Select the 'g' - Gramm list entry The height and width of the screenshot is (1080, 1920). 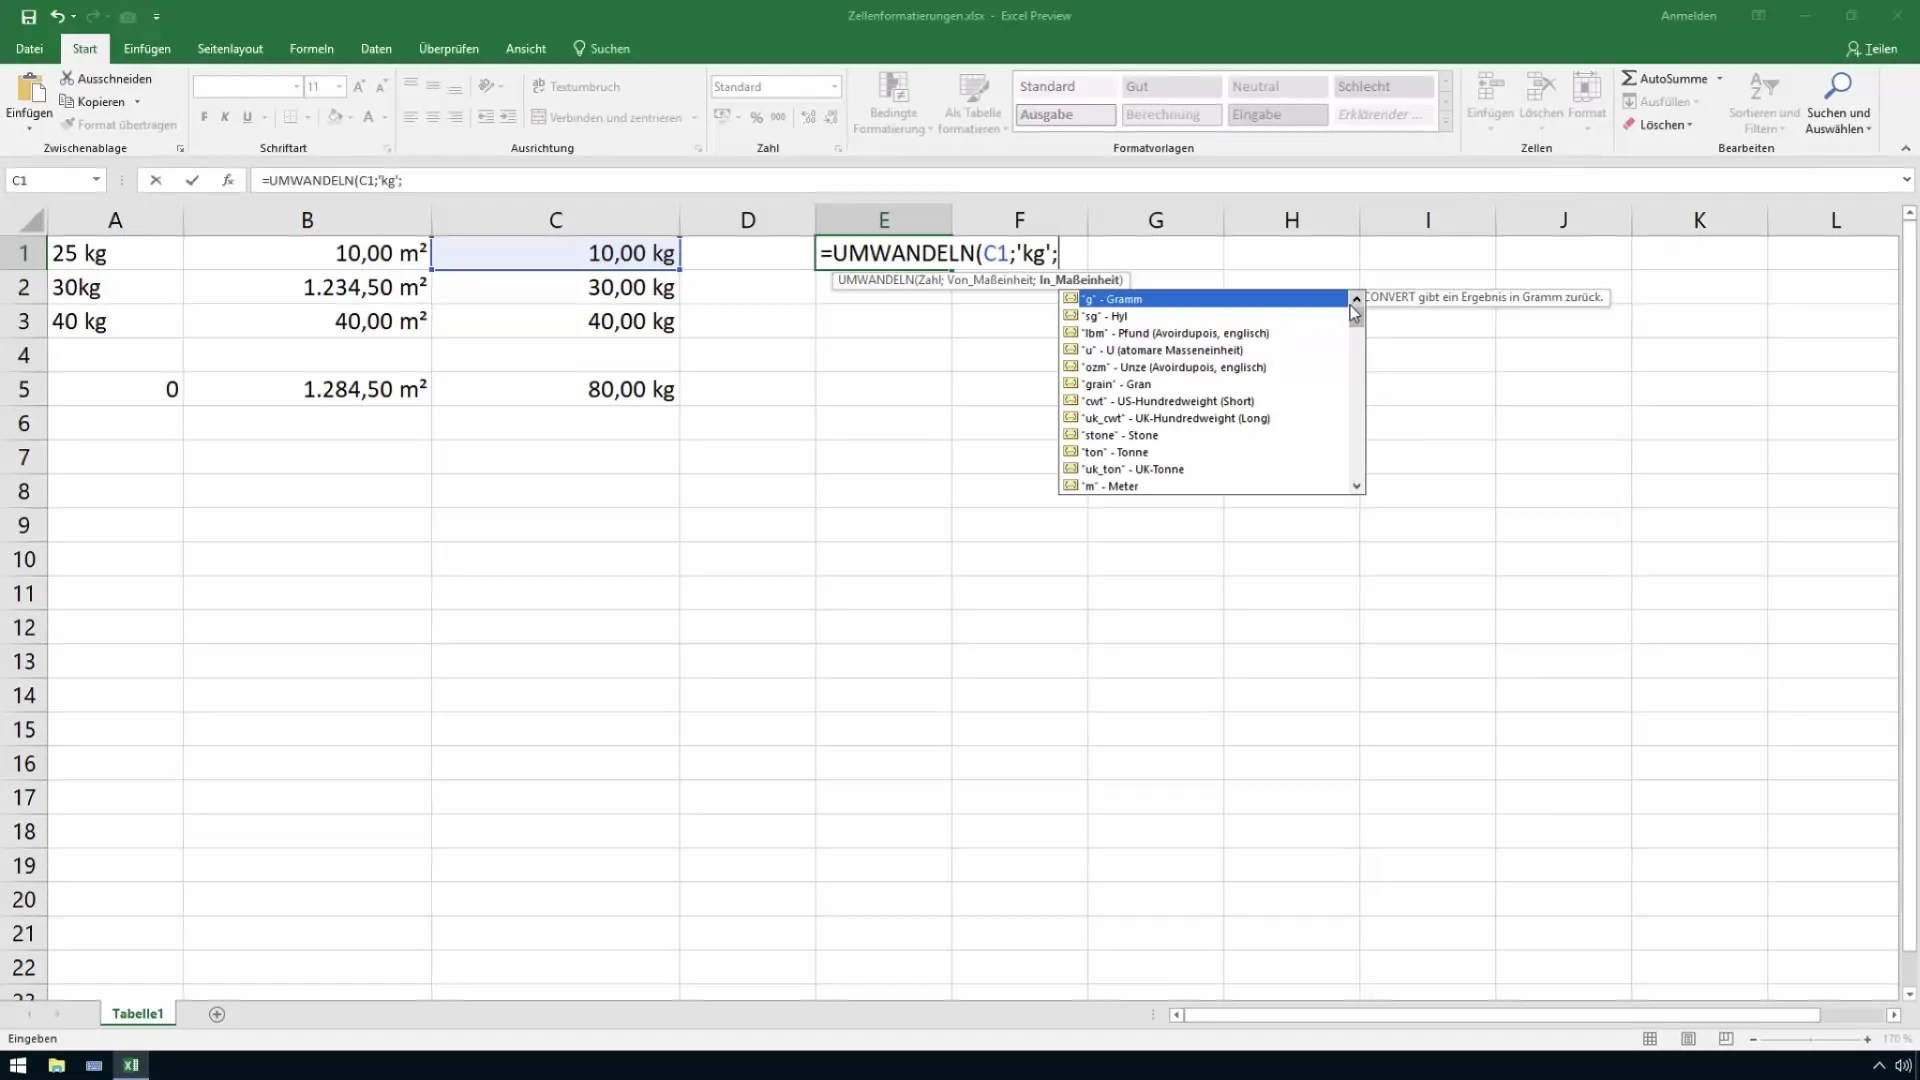click(1204, 298)
